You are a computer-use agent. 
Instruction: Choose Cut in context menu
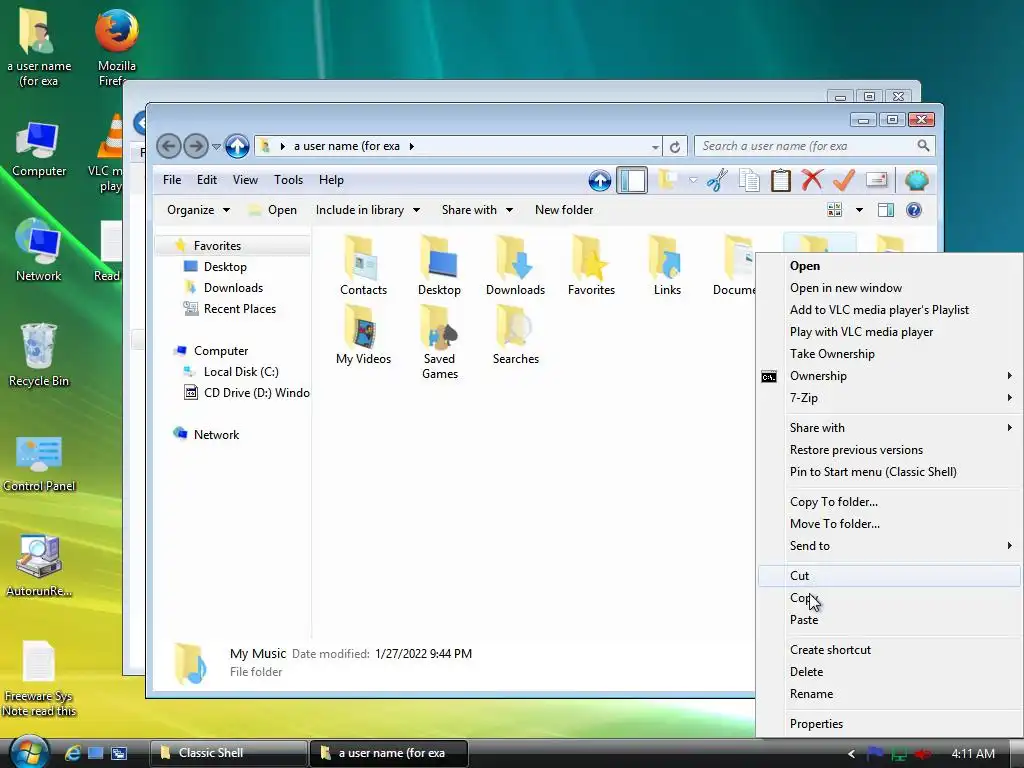[889, 575]
